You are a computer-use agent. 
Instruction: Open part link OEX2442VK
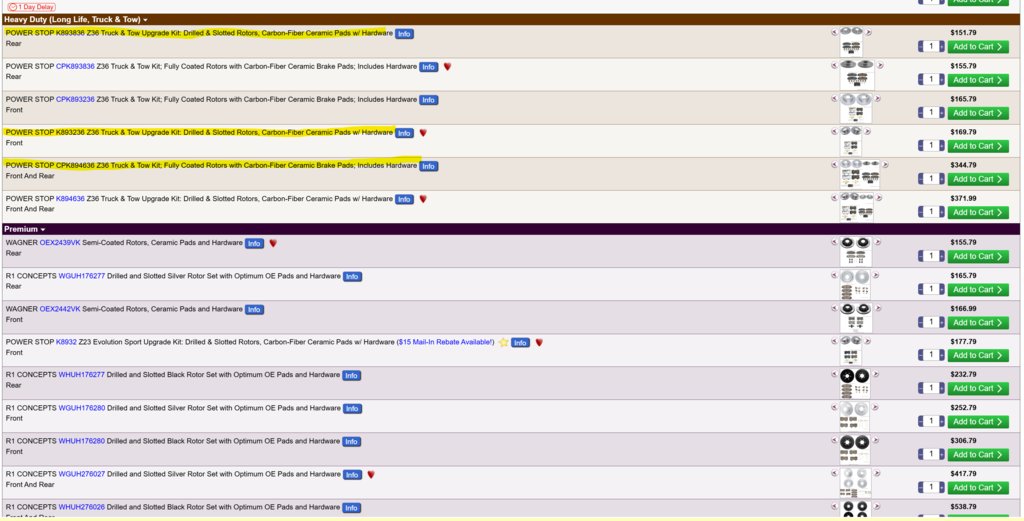click(x=60, y=309)
